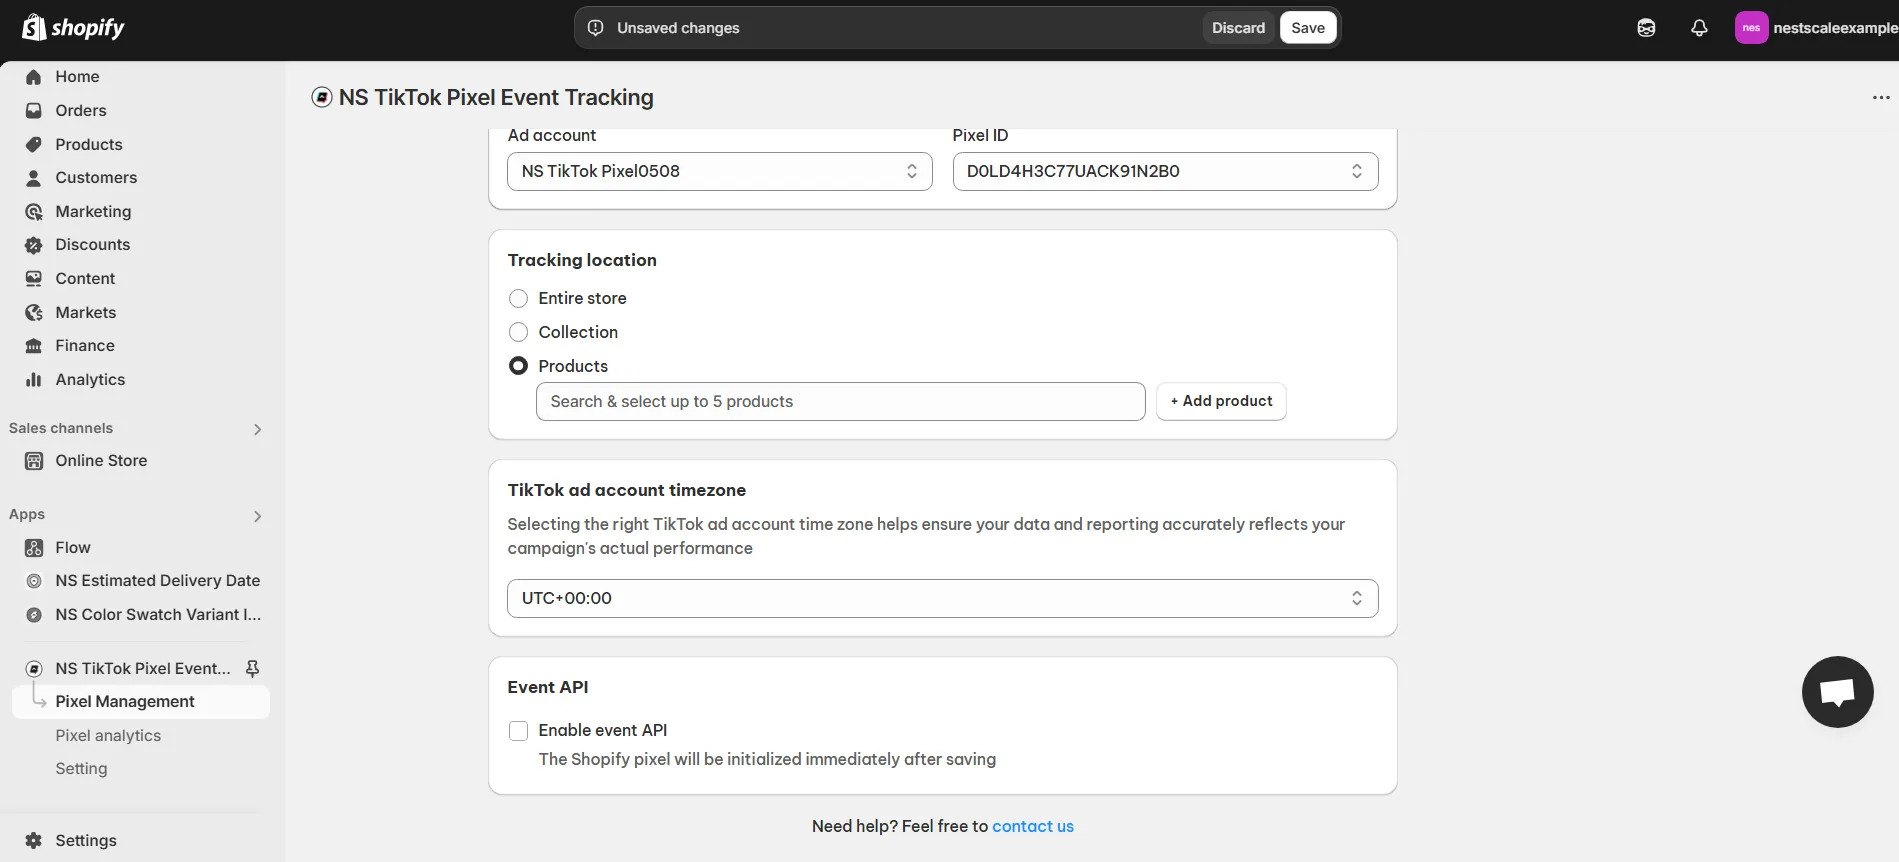Expand the Sales channels section chevron
1899x862 pixels.
(x=258, y=429)
